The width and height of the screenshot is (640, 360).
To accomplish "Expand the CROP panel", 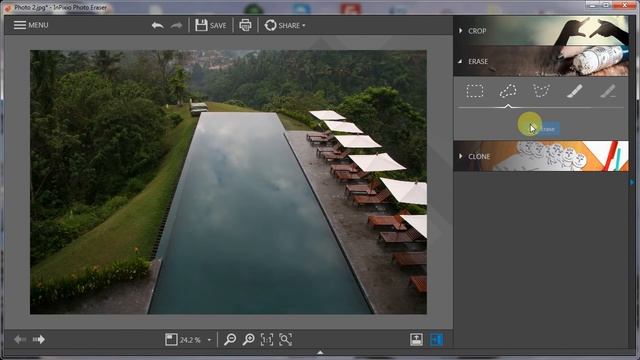I will click(541, 31).
